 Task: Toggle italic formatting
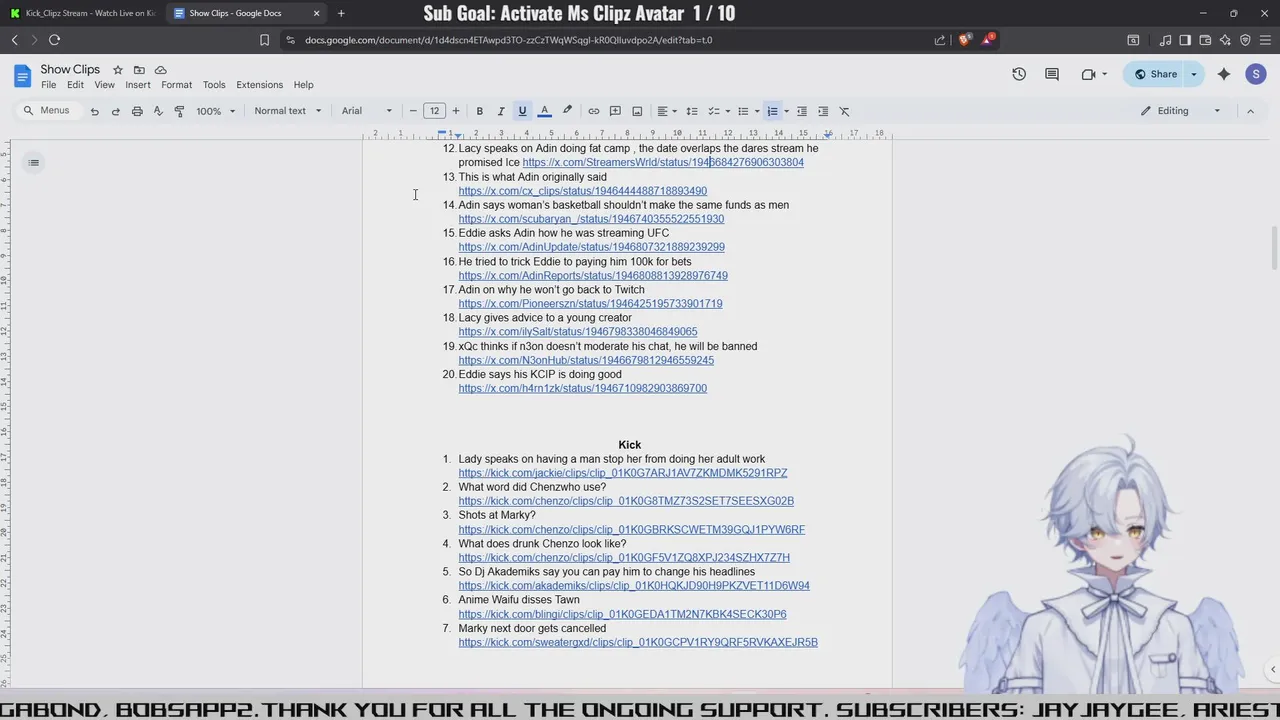pos(501,111)
